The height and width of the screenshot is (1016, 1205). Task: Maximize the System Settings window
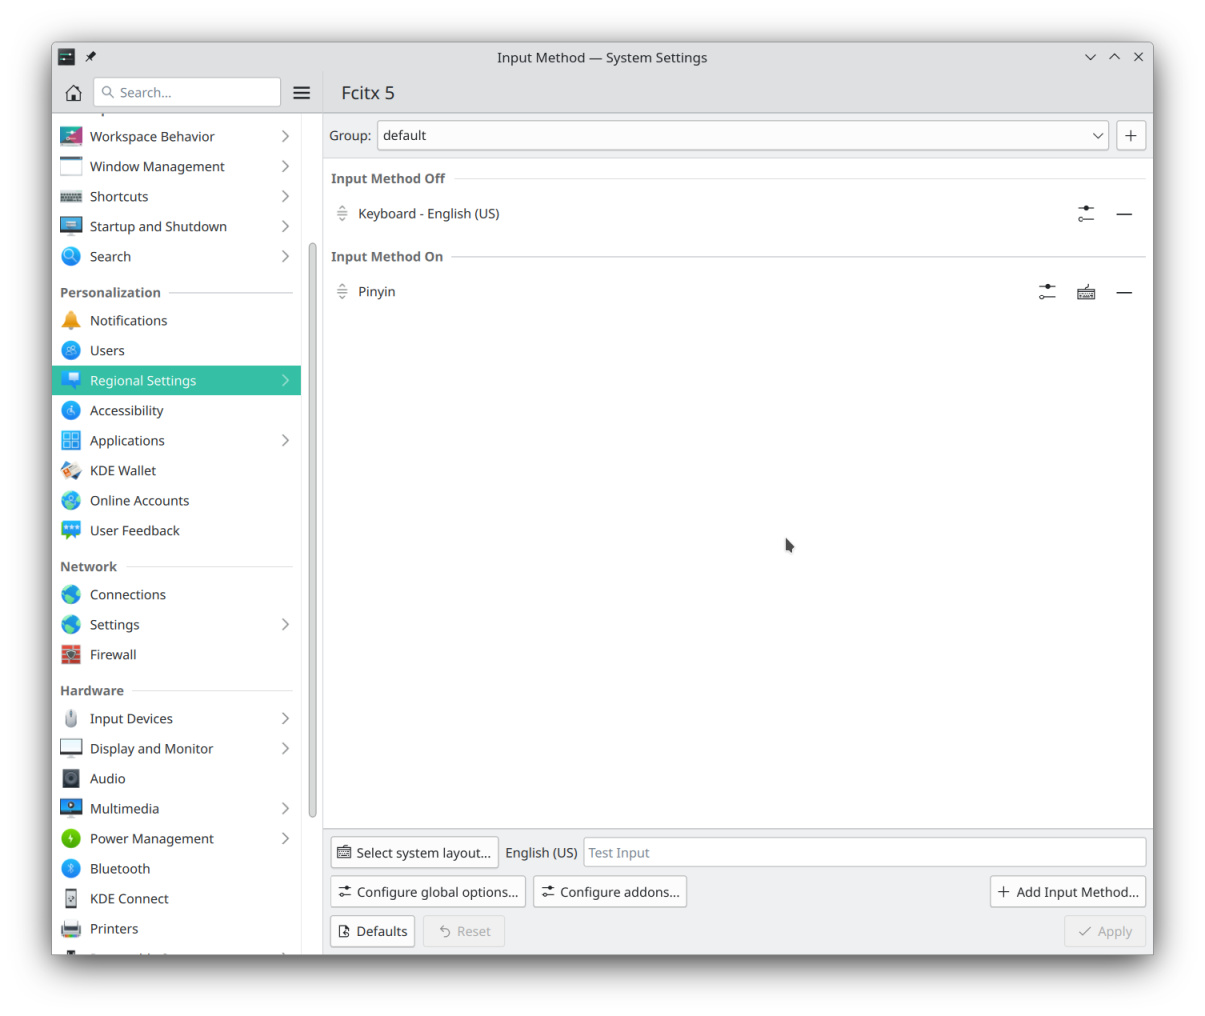(1114, 57)
